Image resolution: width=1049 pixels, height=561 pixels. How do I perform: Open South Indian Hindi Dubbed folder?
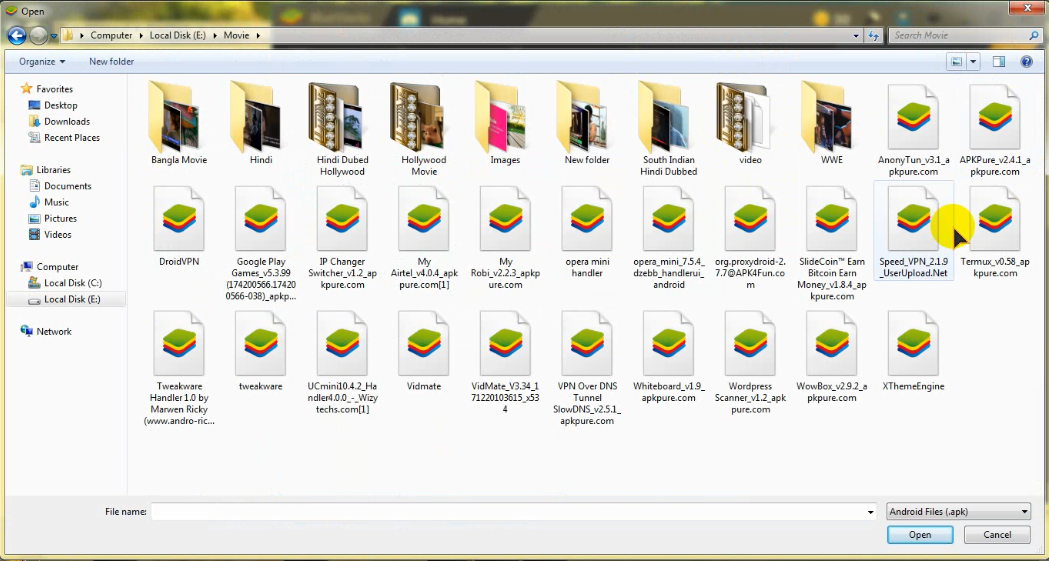click(668, 127)
